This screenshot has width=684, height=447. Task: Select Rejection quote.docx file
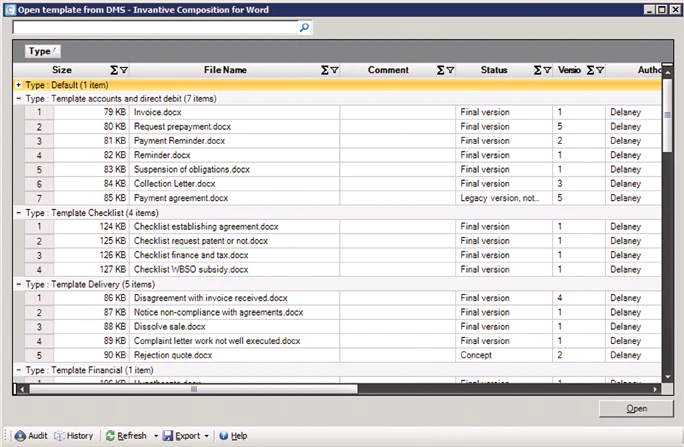click(173, 355)
